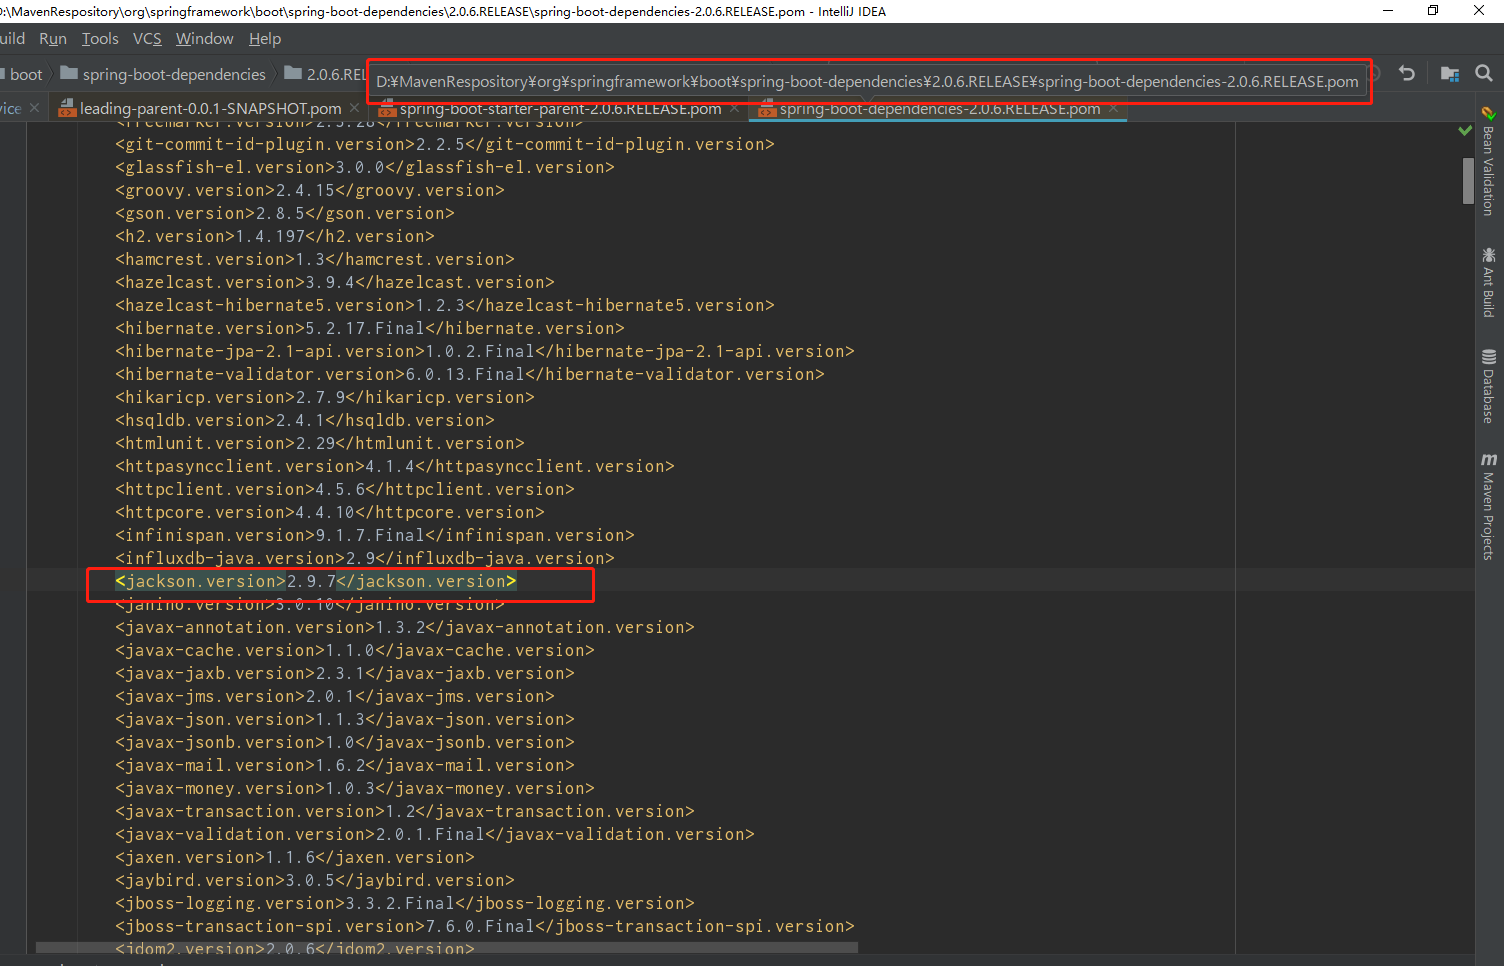This screenshot has width=1504, height=966.
Task: Click the green inspection checkmark indicator
Action: pyautogui.click(x=1465, y=130)
